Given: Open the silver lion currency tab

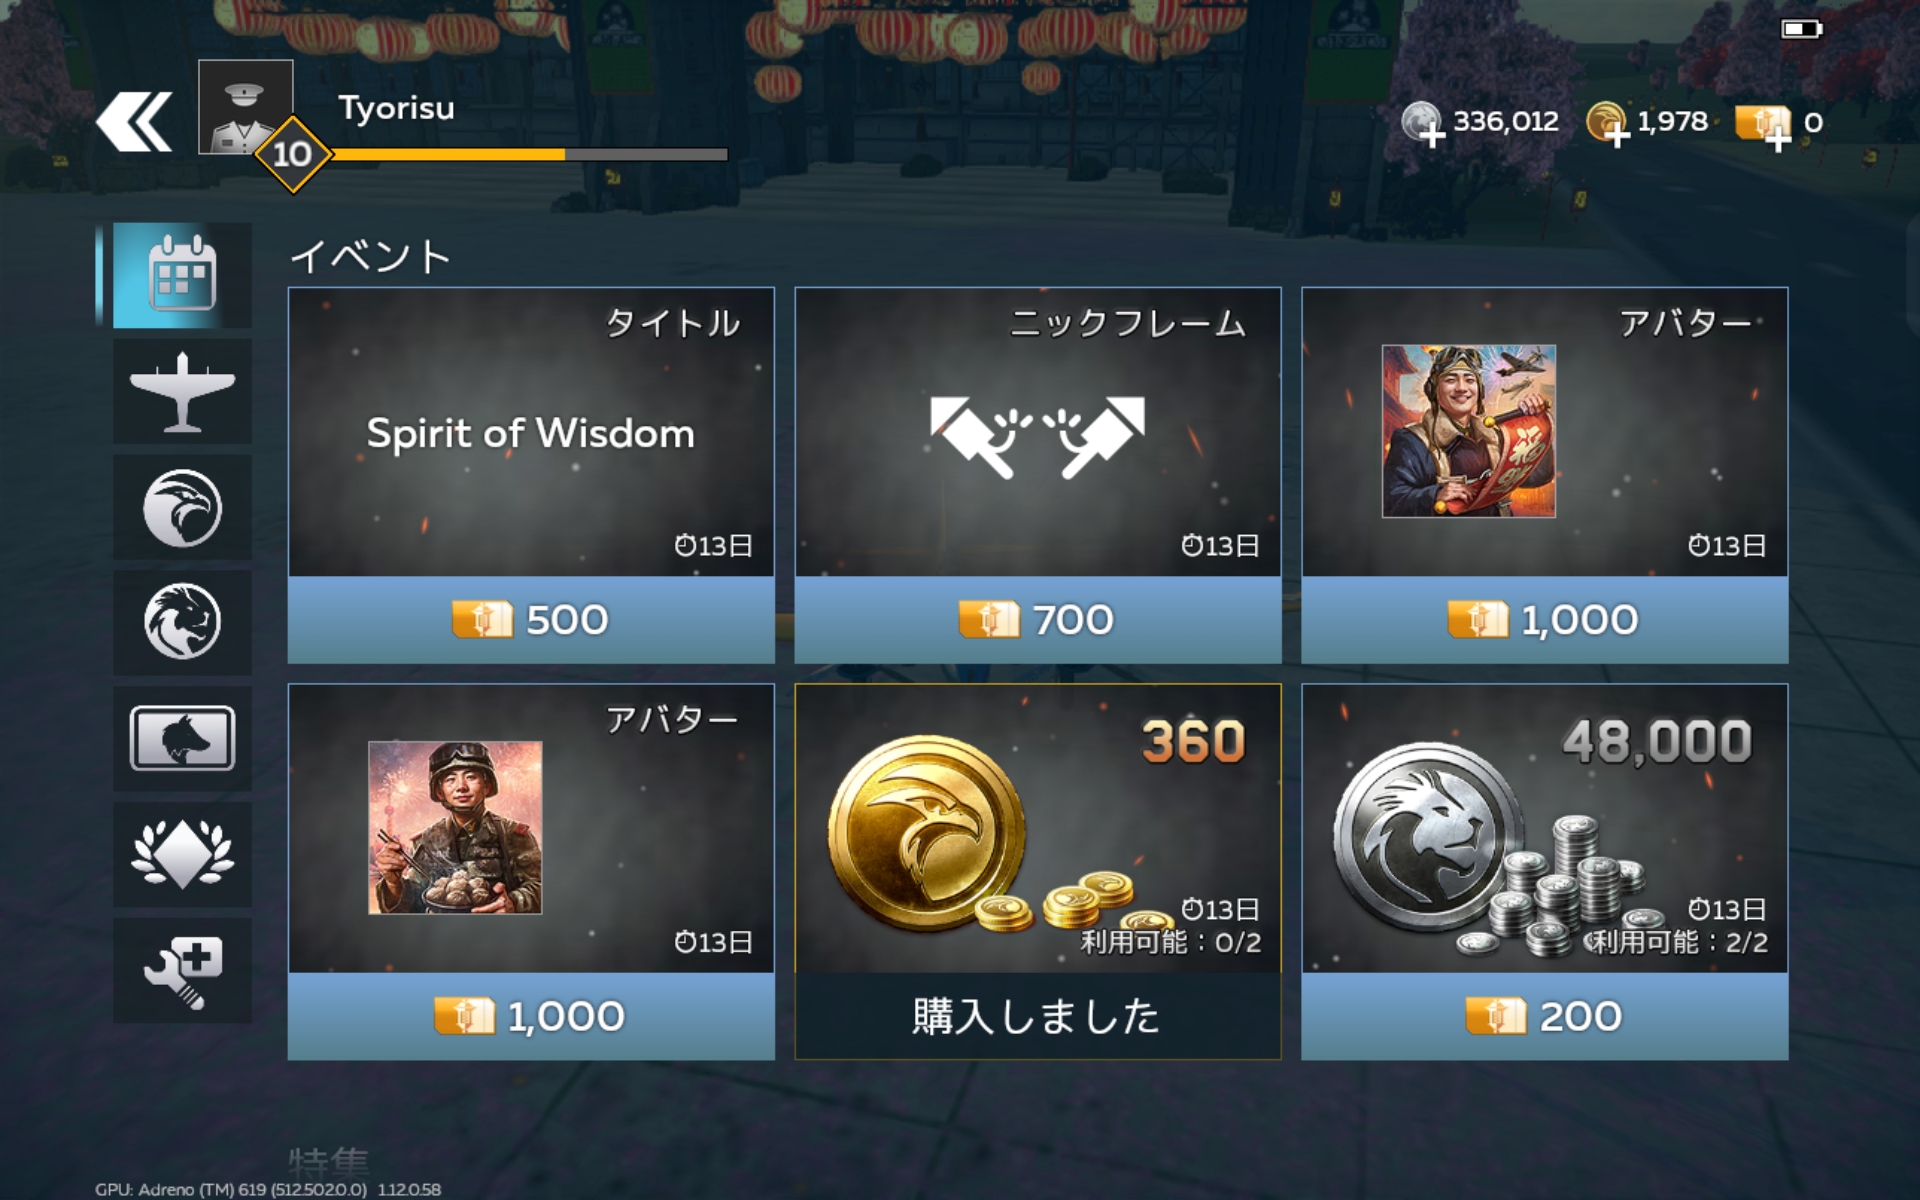Looking at the screenshot, I should [182, 622].
